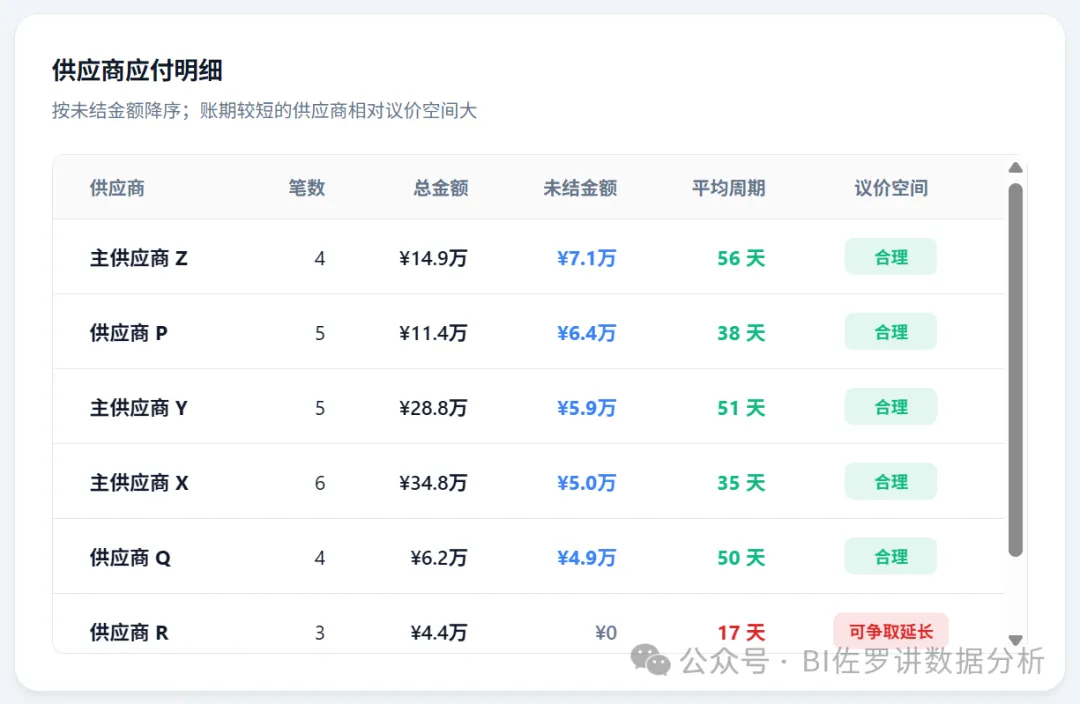Click the 50 天 average cycle value
This screenshot has height=704, width=1080.
pos(741,558)
